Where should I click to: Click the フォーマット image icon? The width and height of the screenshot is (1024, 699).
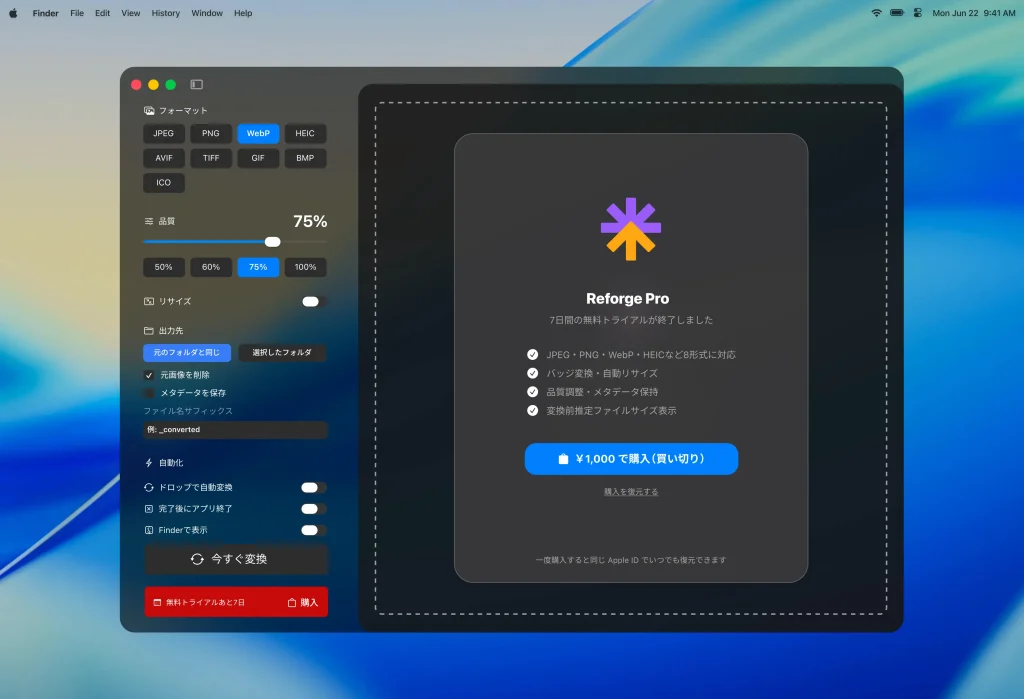pos(149,111)
